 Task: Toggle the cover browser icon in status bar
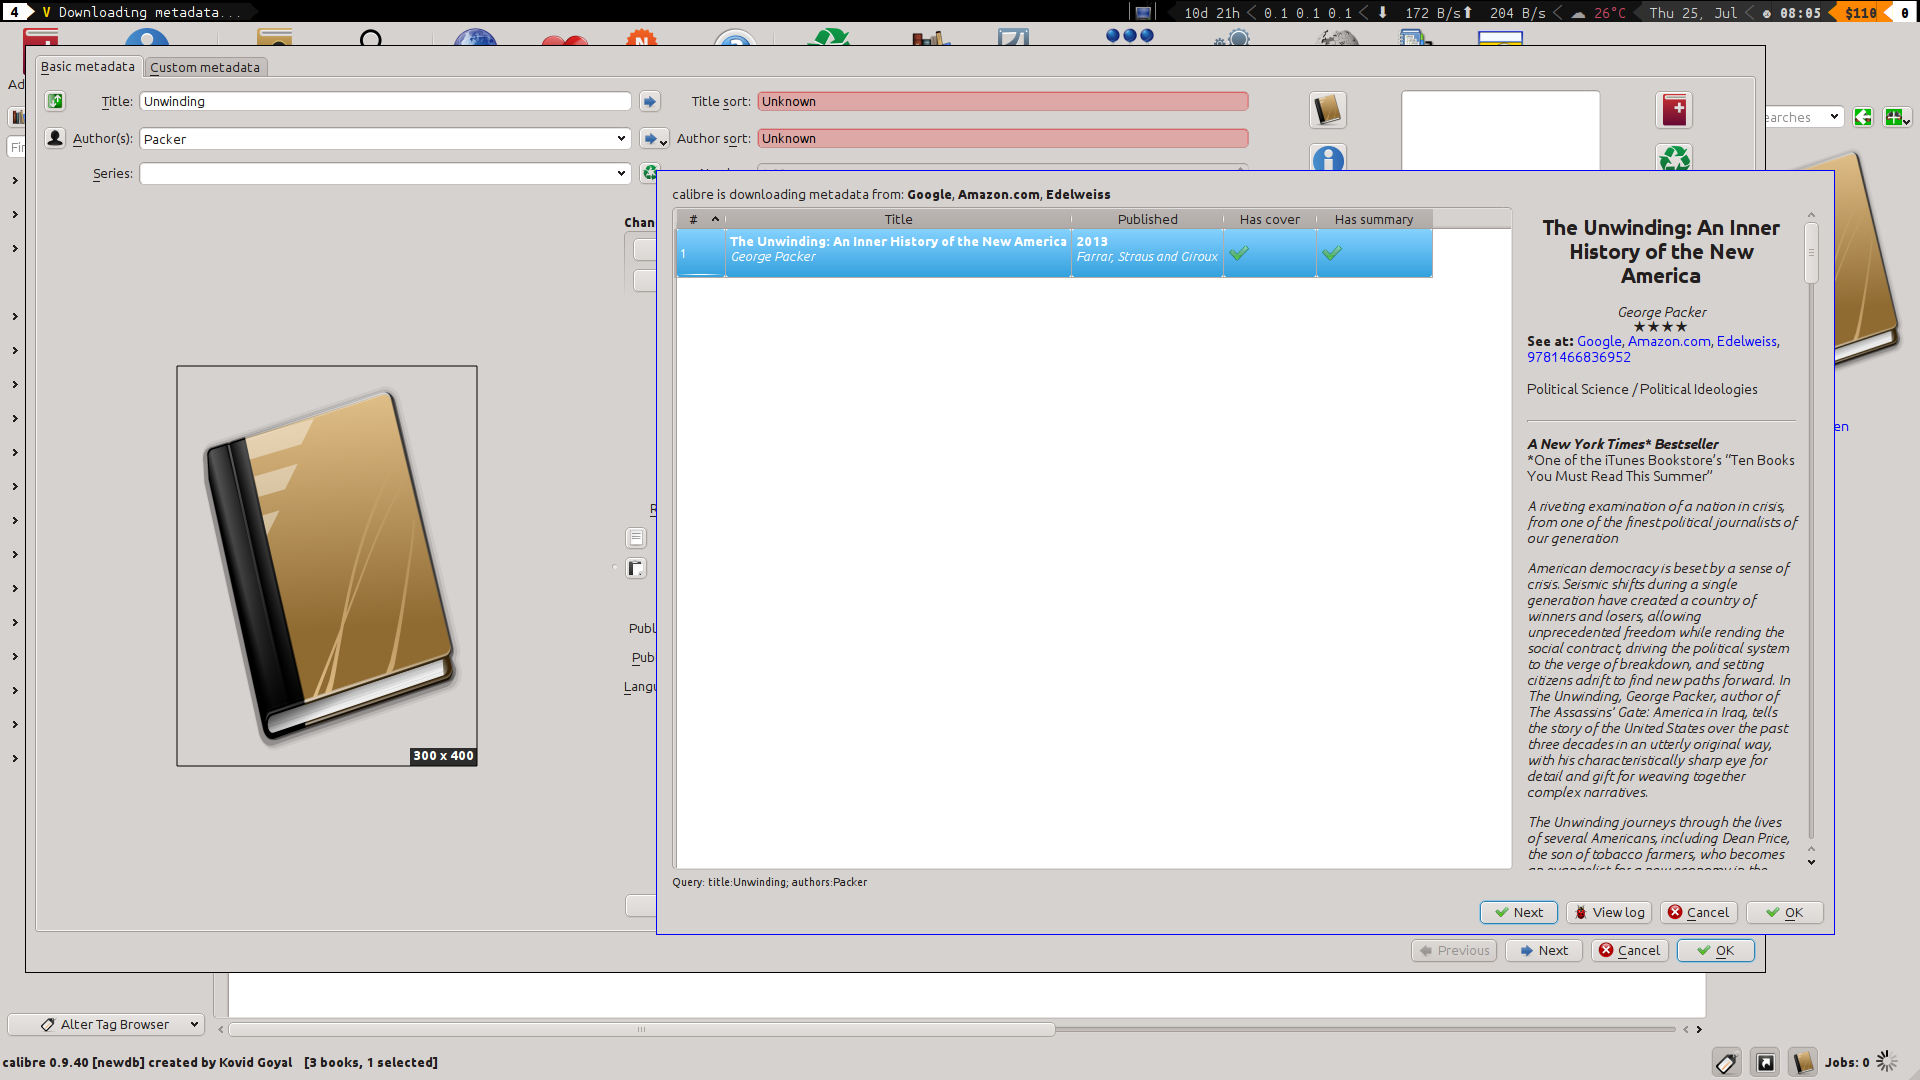pos(1766,1062)
